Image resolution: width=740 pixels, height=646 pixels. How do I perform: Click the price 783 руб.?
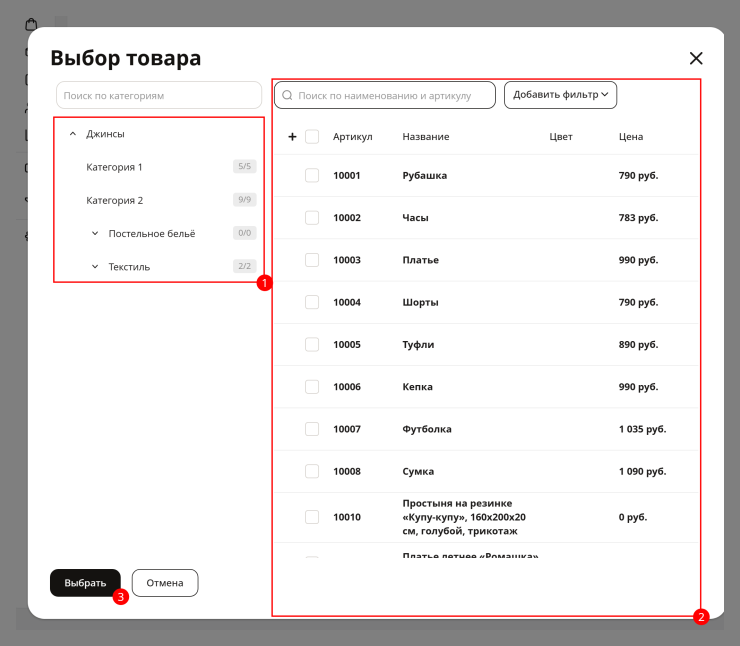[x=639, y=218]
